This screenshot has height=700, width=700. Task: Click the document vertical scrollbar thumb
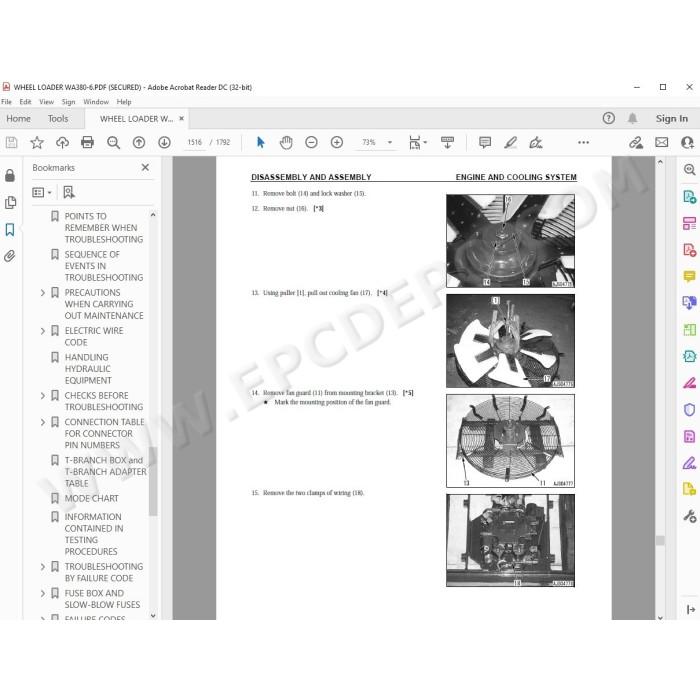[x=660, y=540]
